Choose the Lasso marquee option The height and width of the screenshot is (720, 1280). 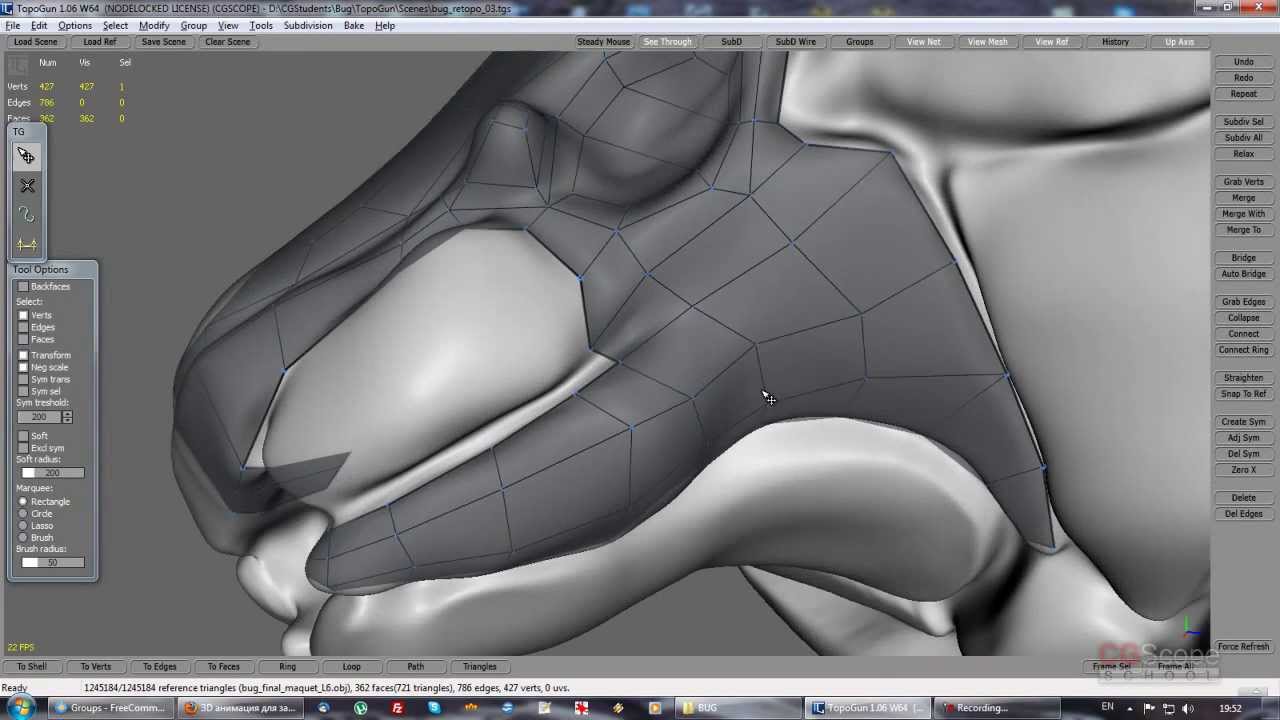(x=23, y=526)
